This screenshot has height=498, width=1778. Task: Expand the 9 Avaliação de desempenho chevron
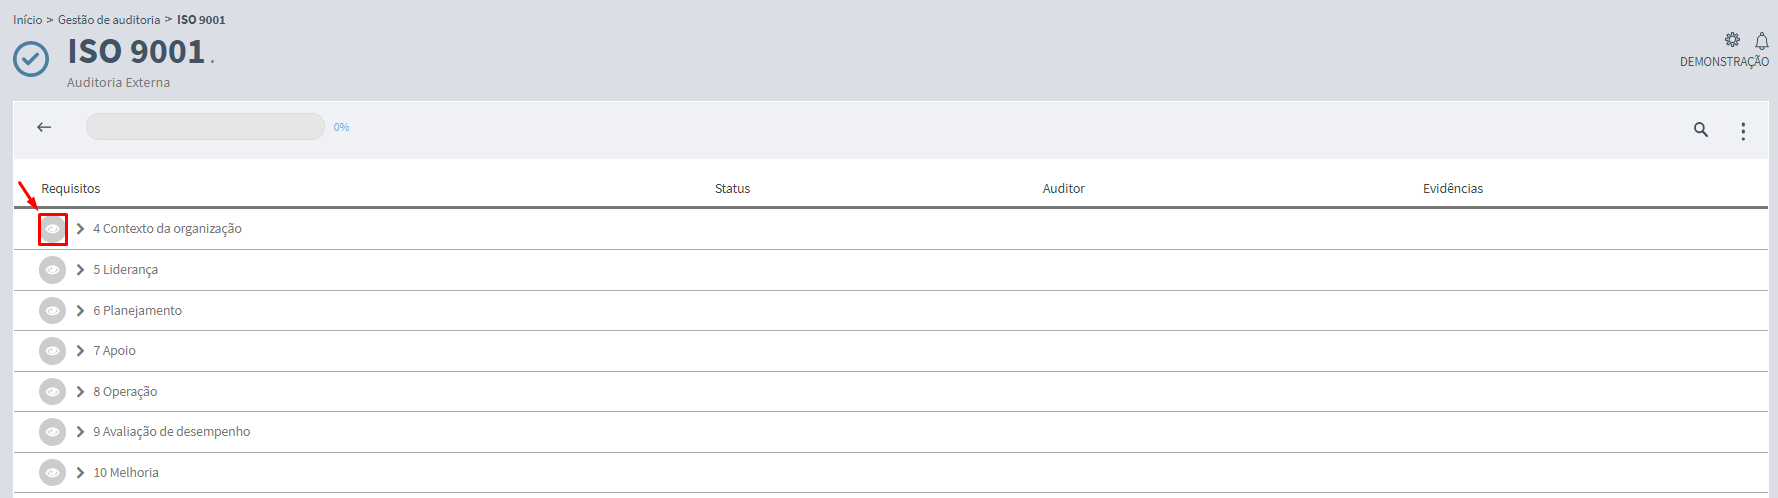[80, 432]
